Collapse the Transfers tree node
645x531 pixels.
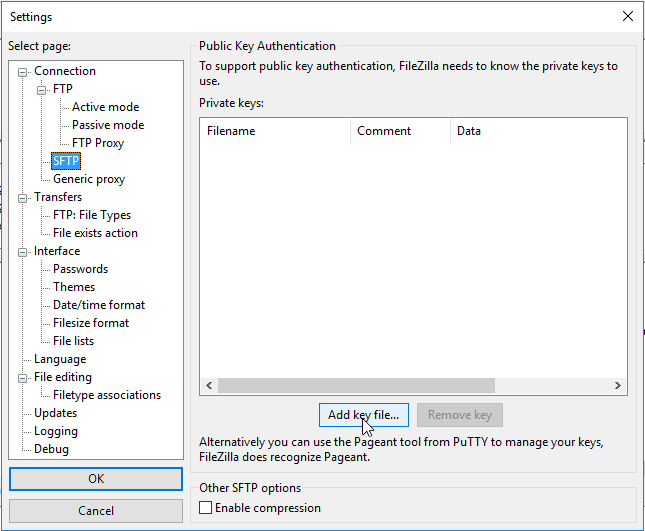coord(23,198)
